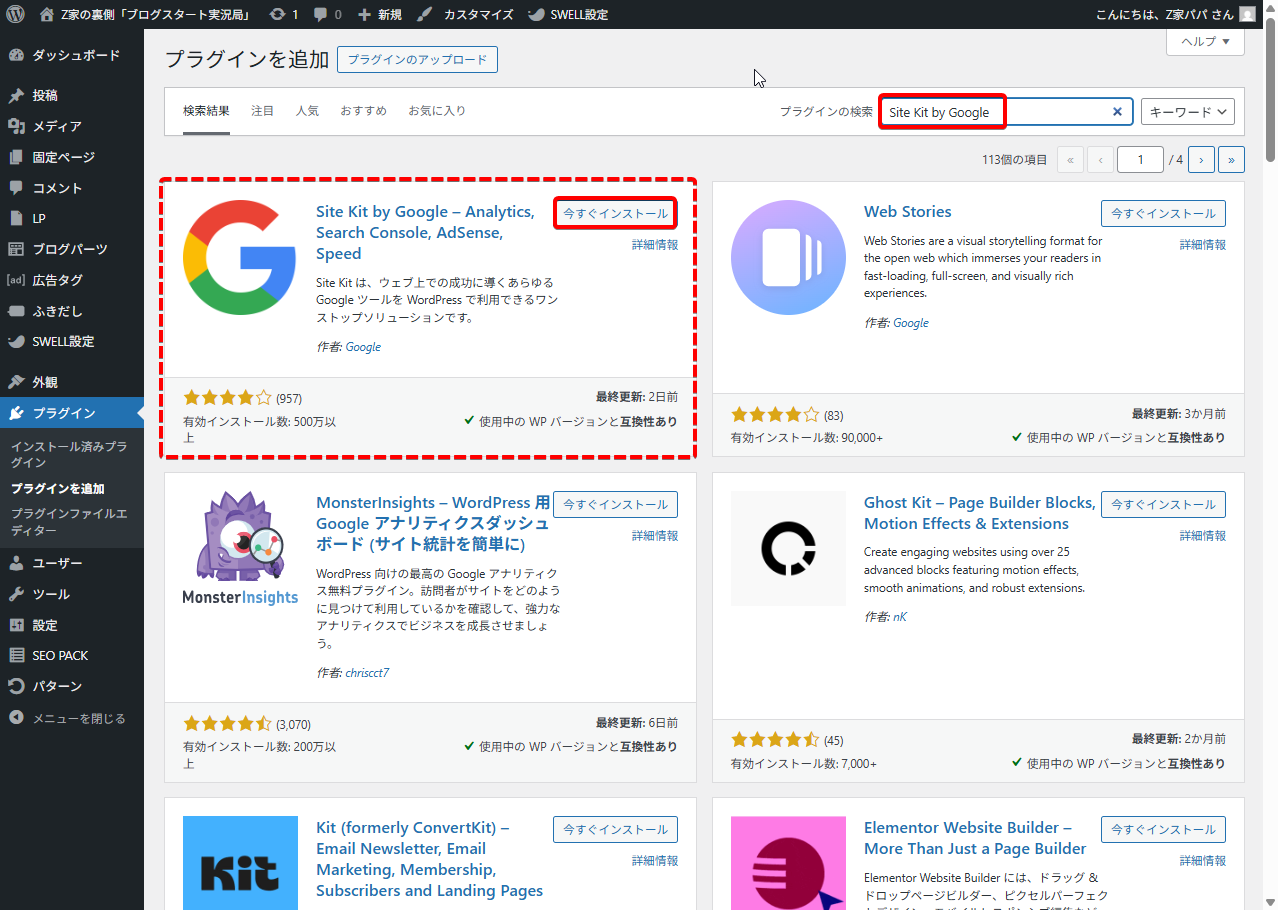Open 詳細情報 for Ghost Kit
The width and height of the screenshot is (1278, 910).
tap(1203, 536)
